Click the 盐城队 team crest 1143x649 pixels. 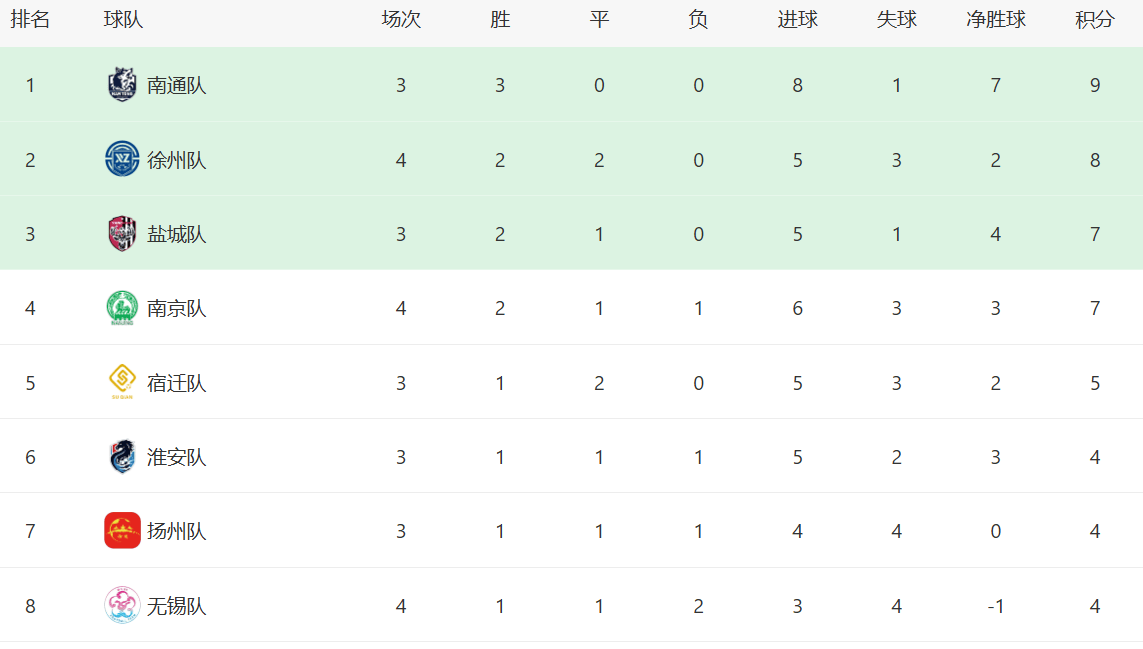122,234
